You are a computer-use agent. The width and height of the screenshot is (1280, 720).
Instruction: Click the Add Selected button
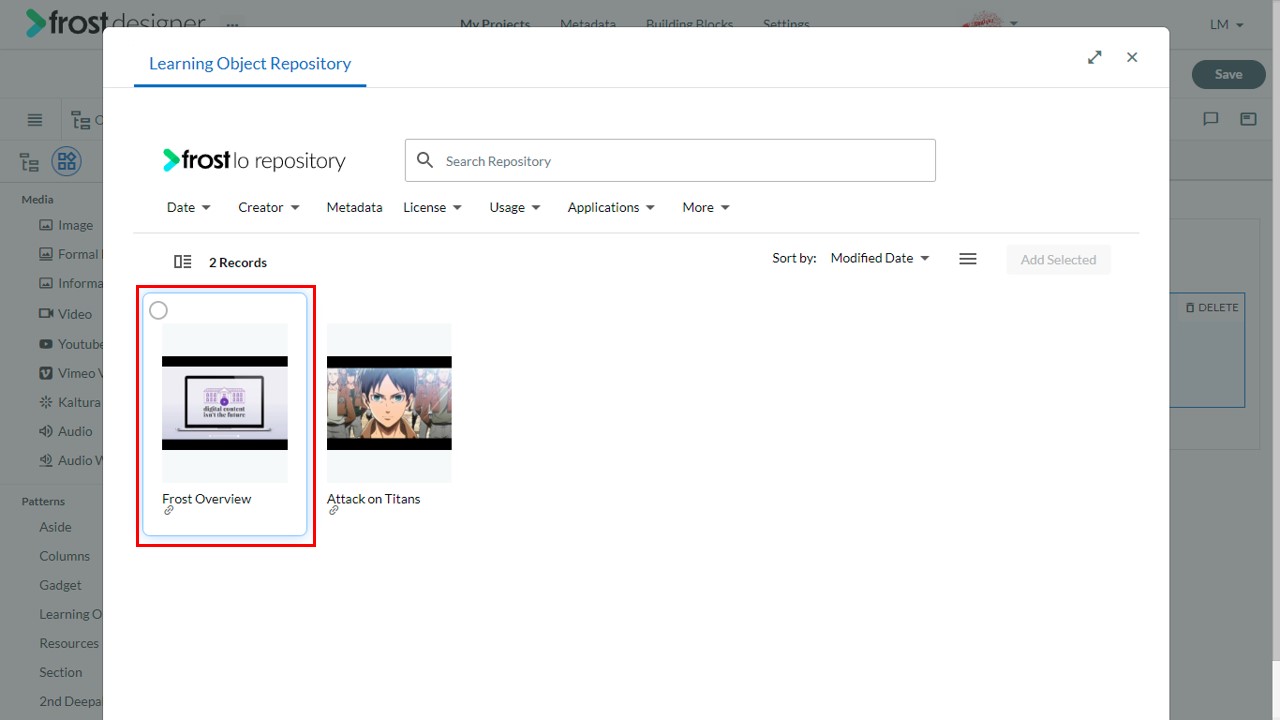[x=1058, y=259]
